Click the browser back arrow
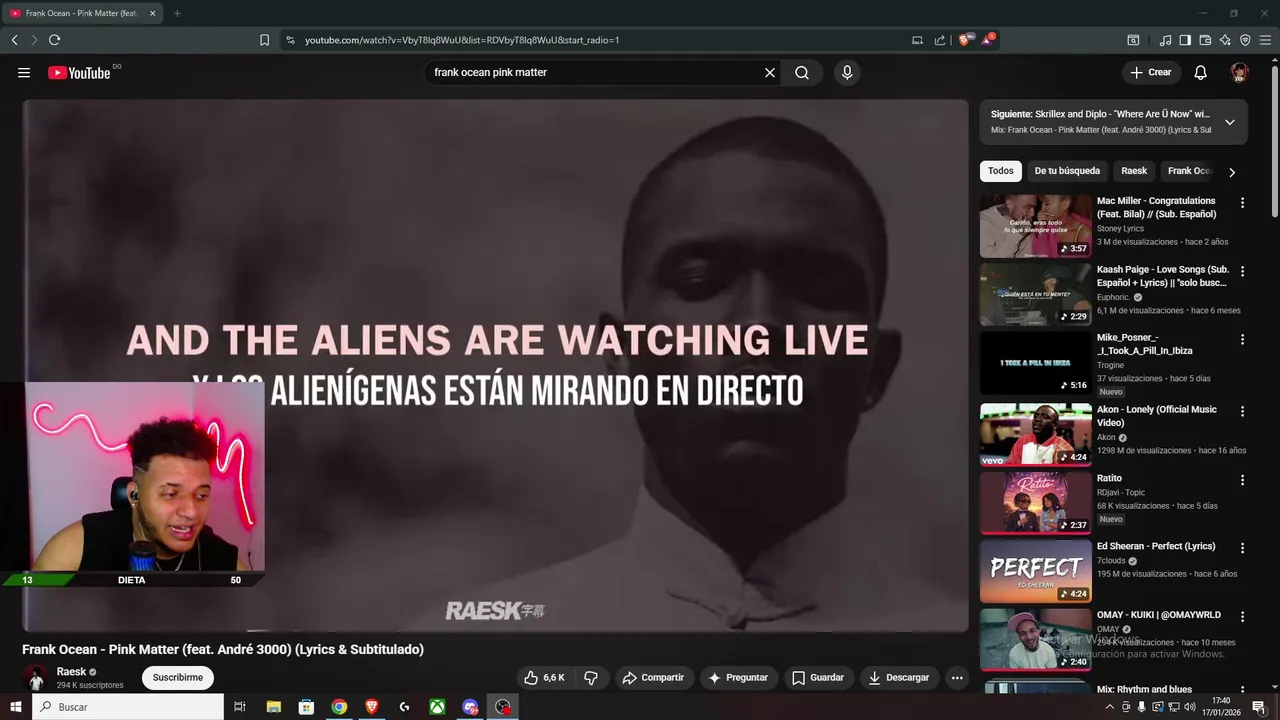Screen dimensions: 1280x720 click(15, 40)
